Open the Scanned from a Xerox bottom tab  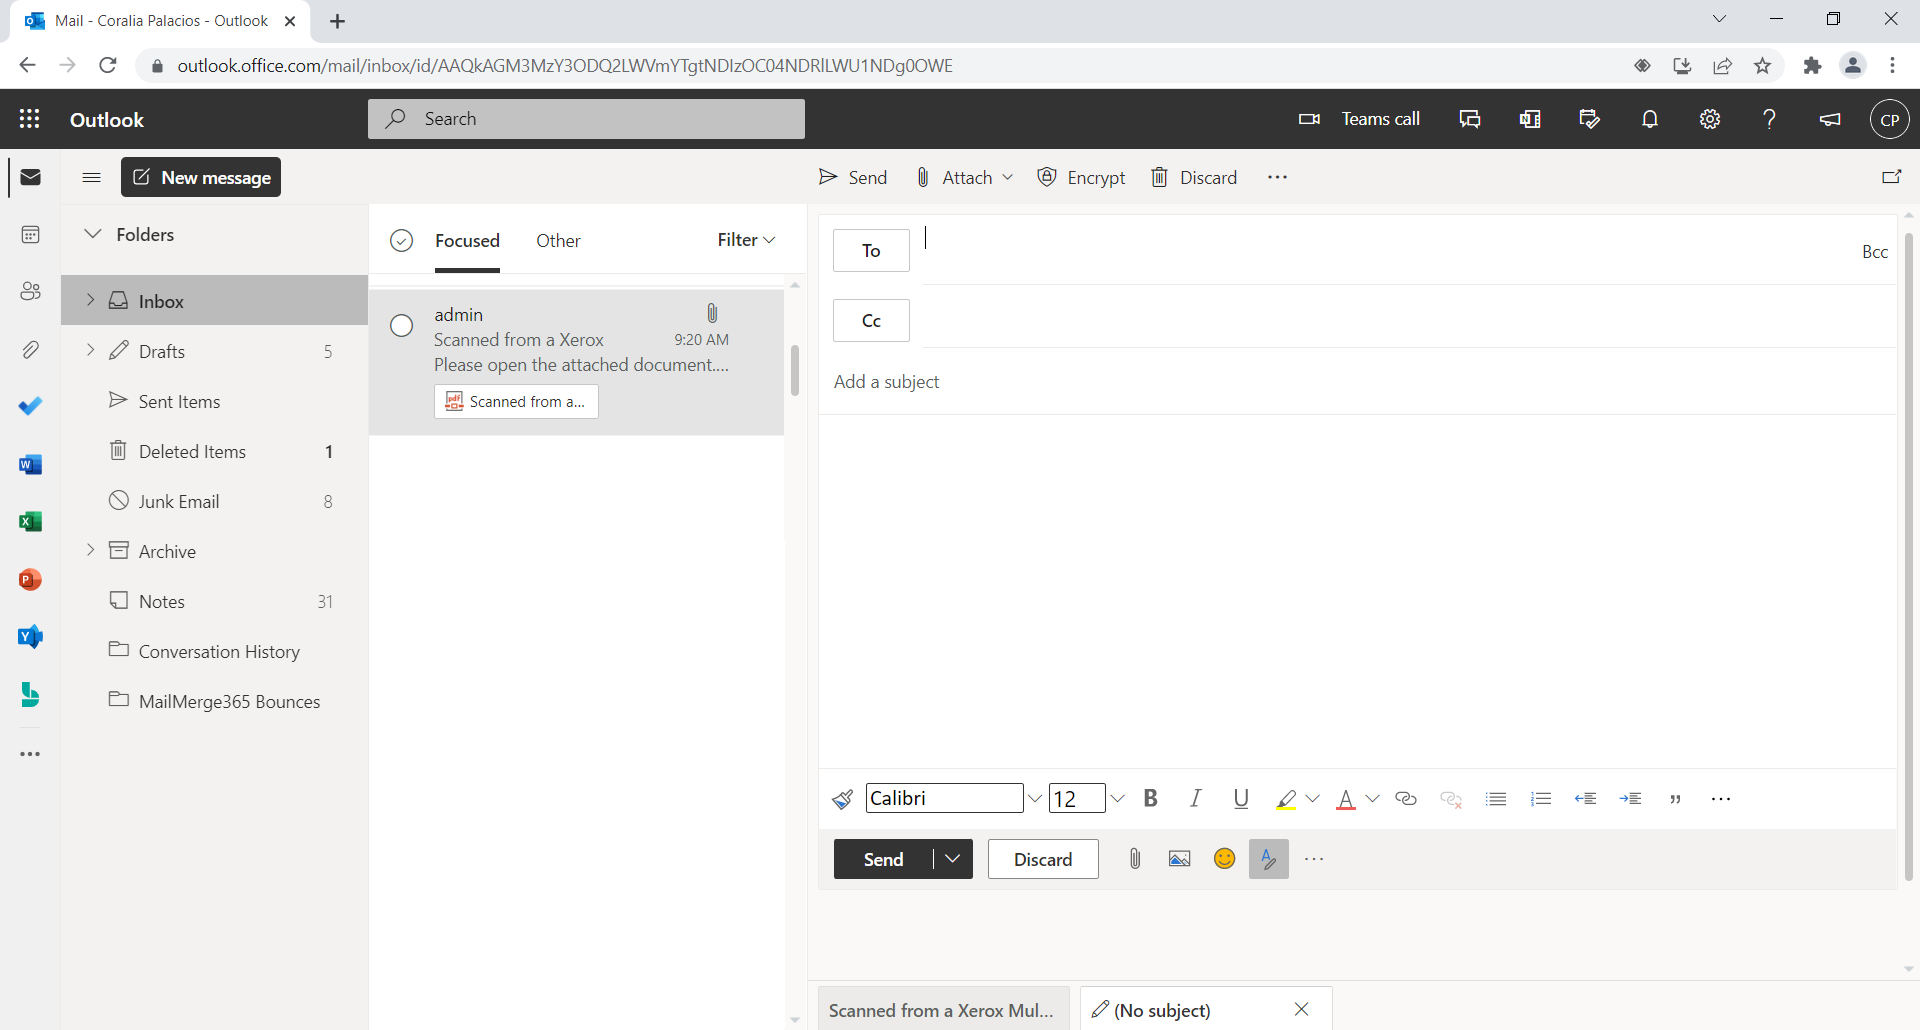[943, 1009]
